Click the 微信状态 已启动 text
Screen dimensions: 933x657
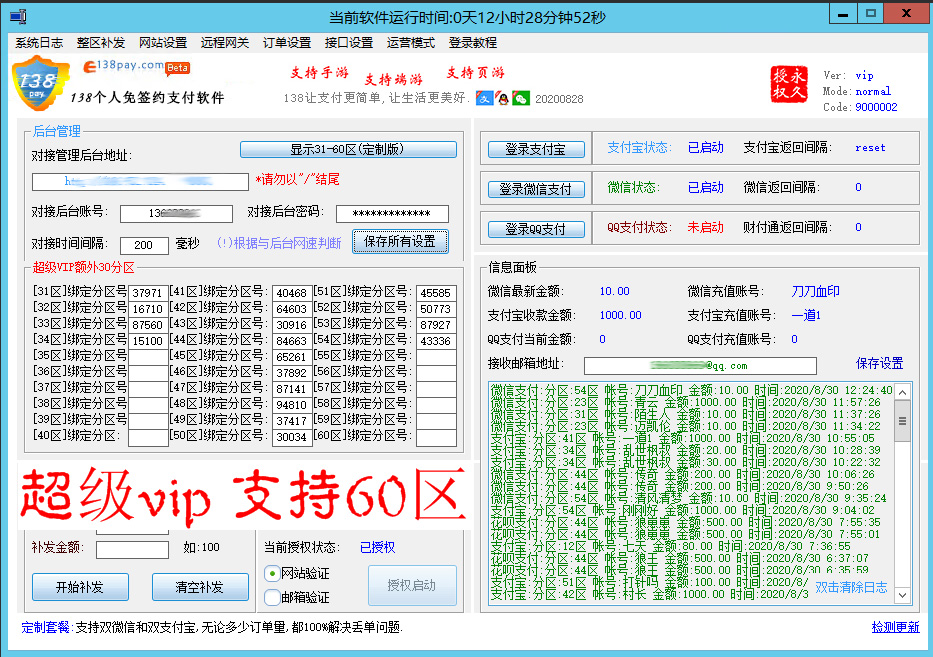coord(706,187)
